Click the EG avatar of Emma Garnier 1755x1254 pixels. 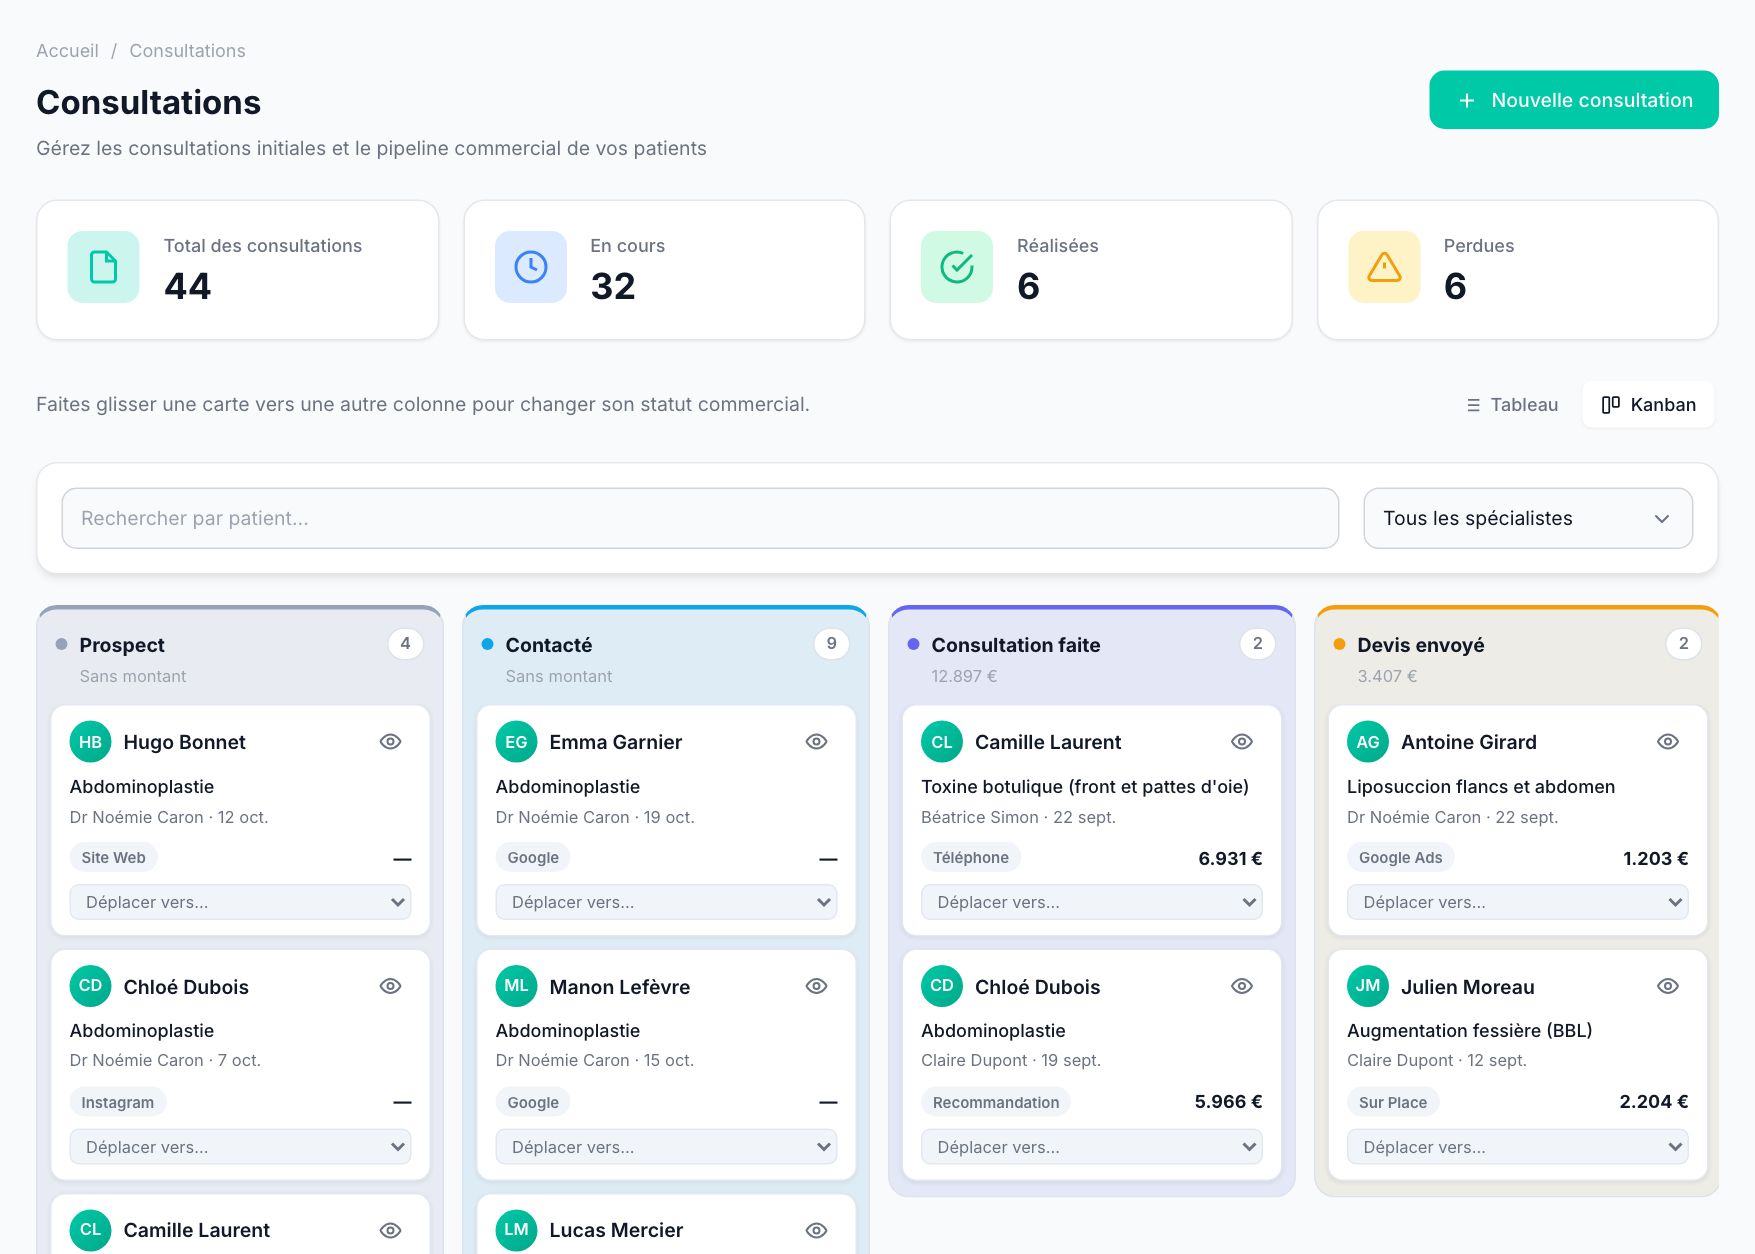(516, 742)
